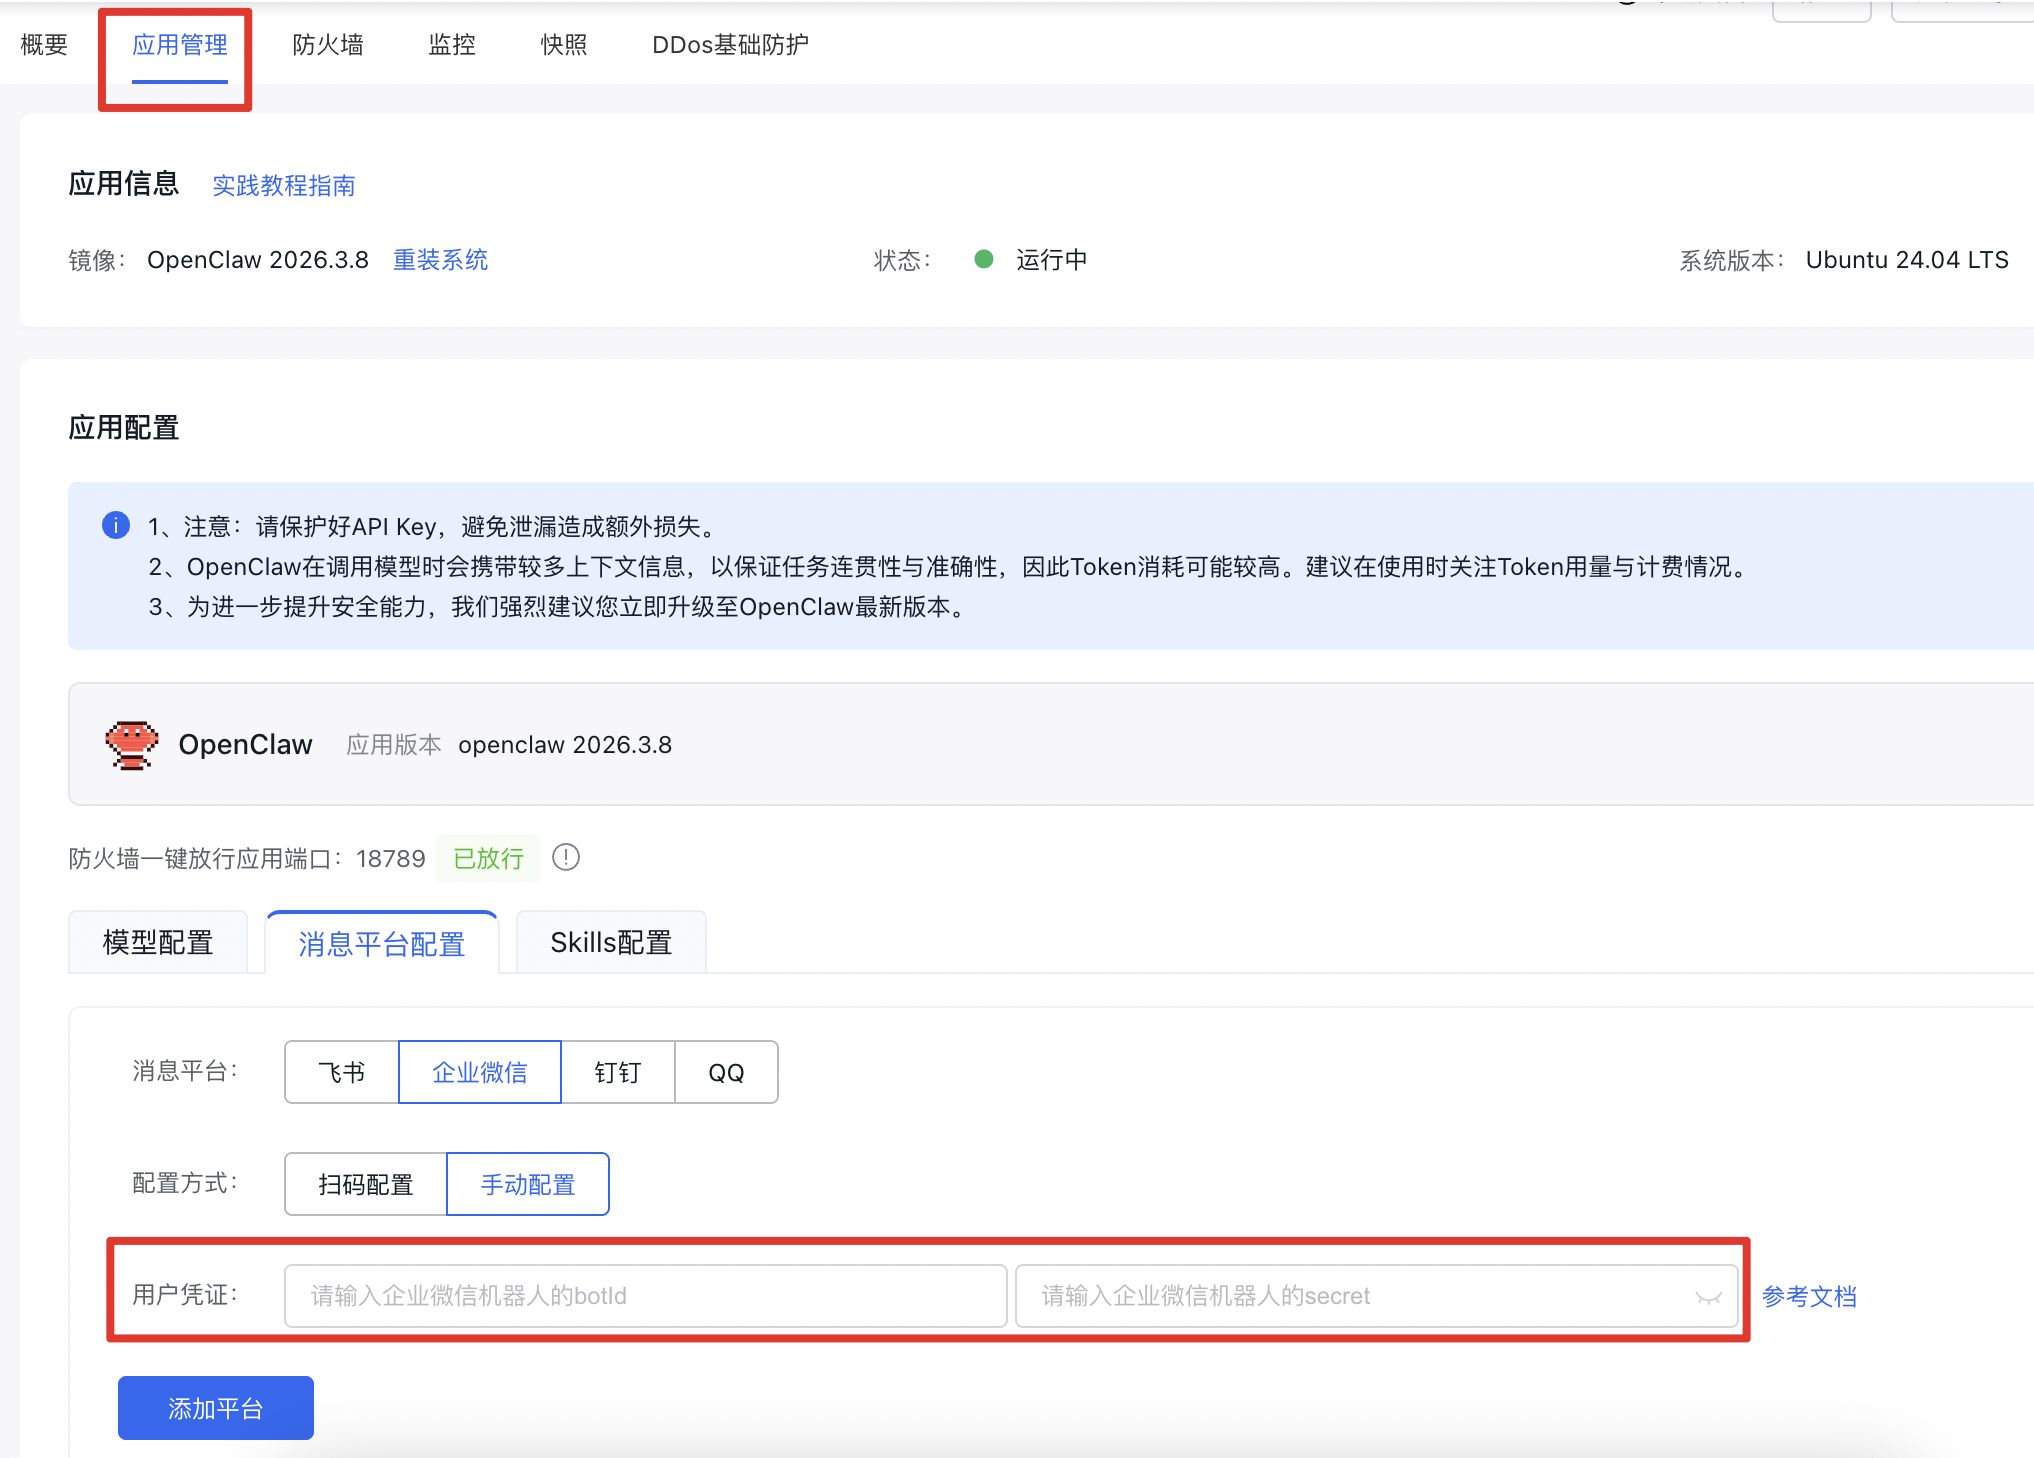
Task: Open the 防火墙 top navigation tab
Action: point(328,45)
